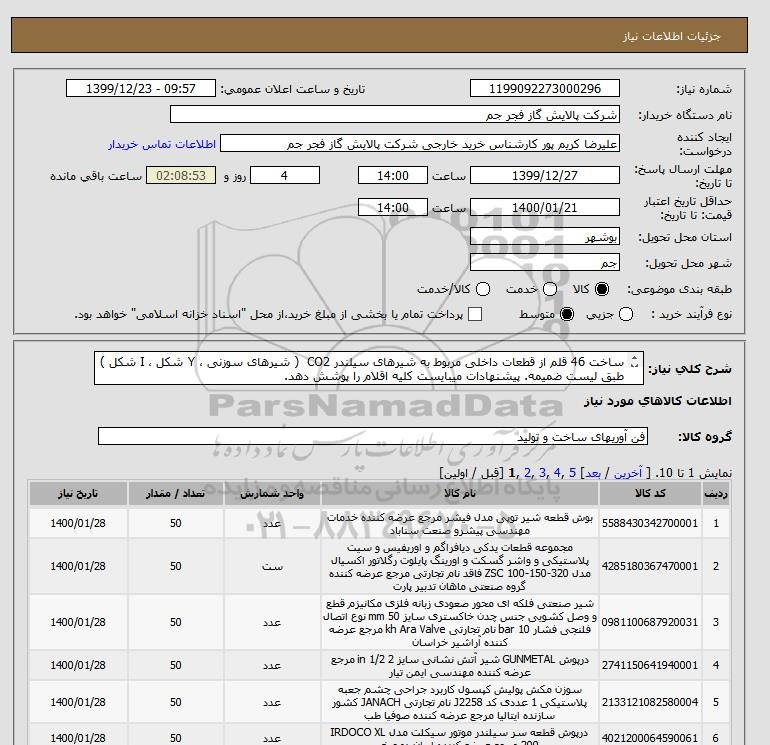
Task: Click the page header جزئیات اطلاعات نیاز
Action: [671, 36]
